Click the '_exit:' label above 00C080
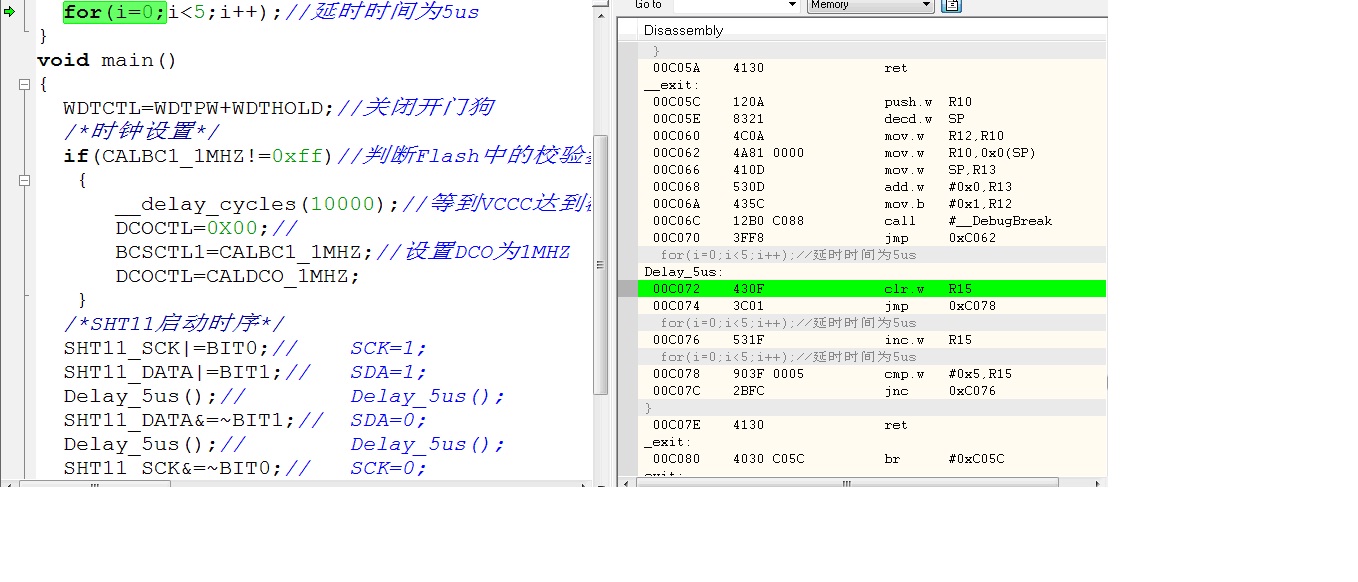Screen dimensions: 1358x582 click(667, 442)
